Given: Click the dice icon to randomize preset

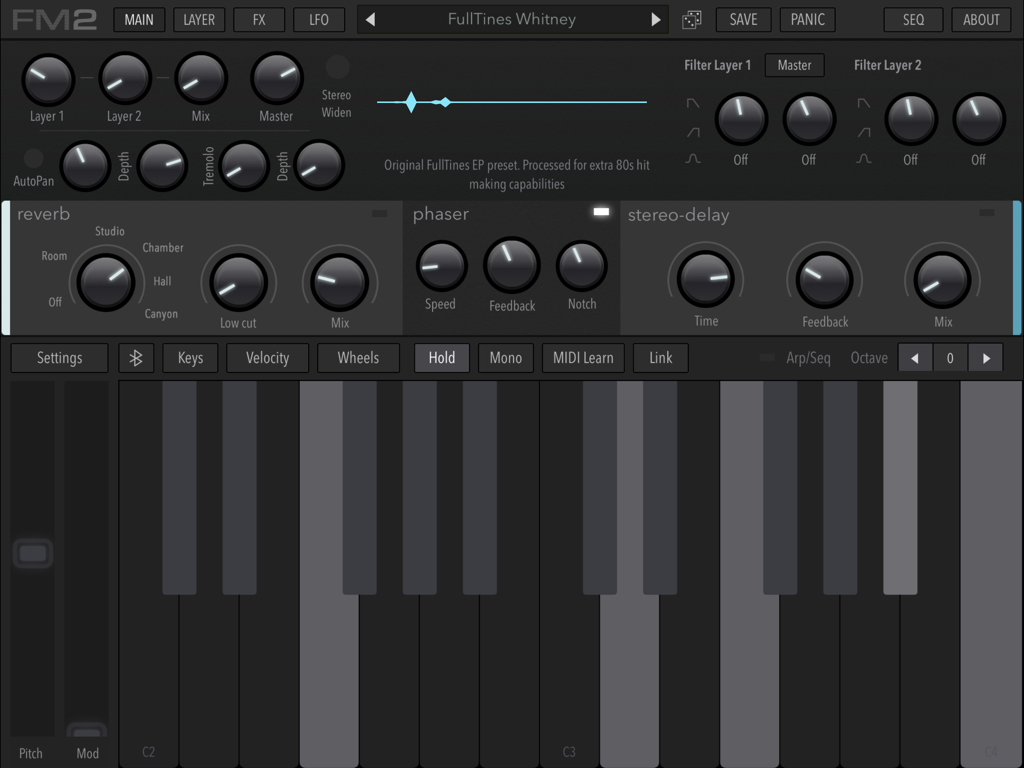Looking at the screenshot, I should (689, 19).
